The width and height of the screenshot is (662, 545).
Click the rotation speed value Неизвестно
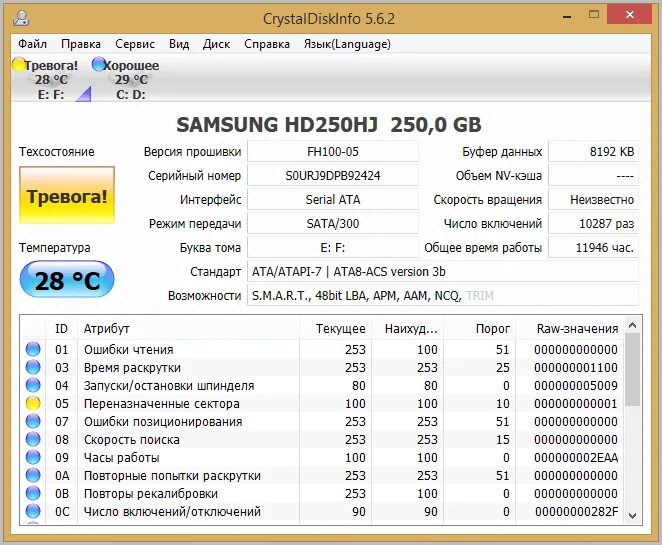point(593,200)
